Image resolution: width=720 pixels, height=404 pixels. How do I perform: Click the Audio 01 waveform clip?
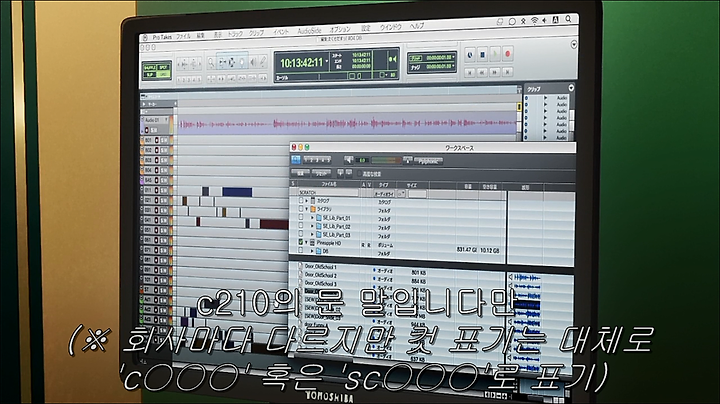(x=348, y=124)
